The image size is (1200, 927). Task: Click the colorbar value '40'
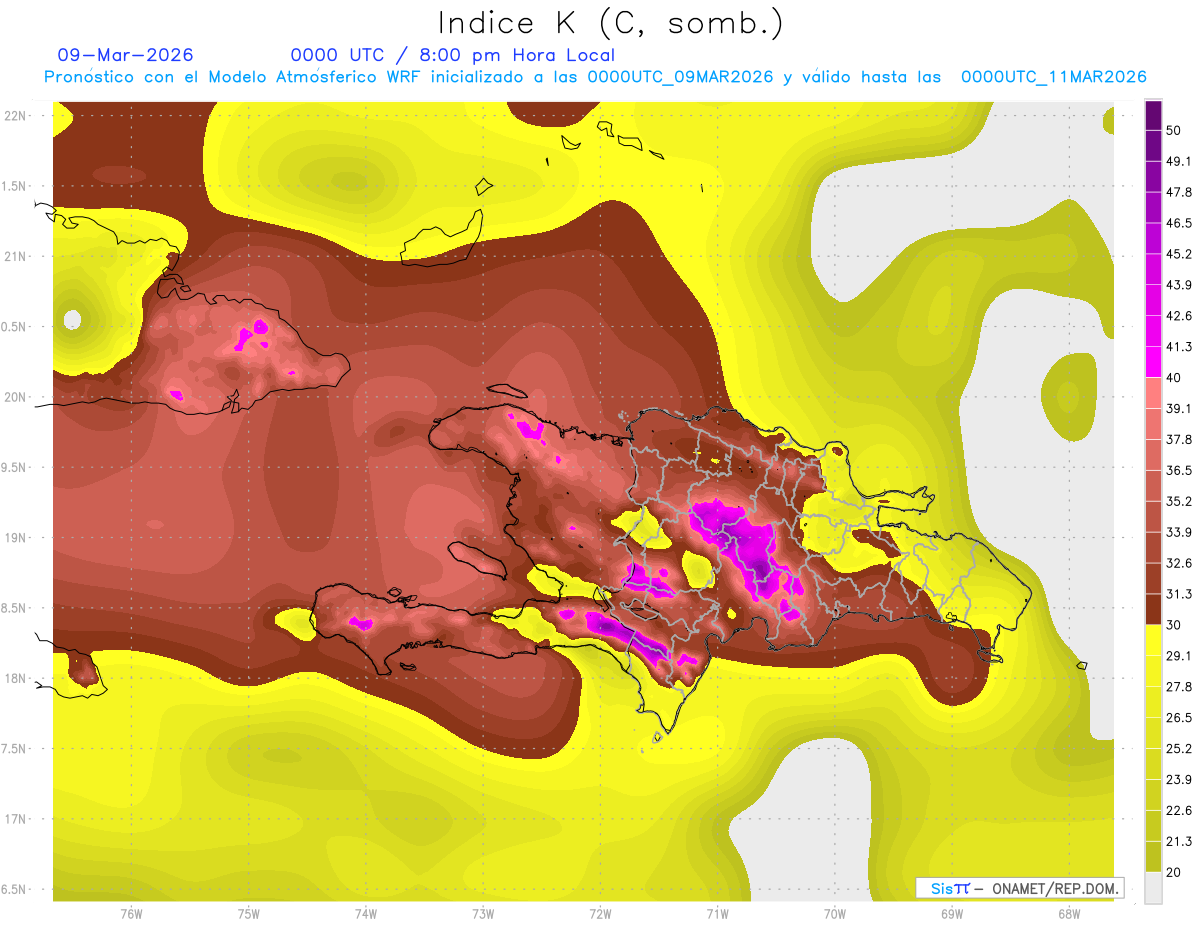point(1174,378)
